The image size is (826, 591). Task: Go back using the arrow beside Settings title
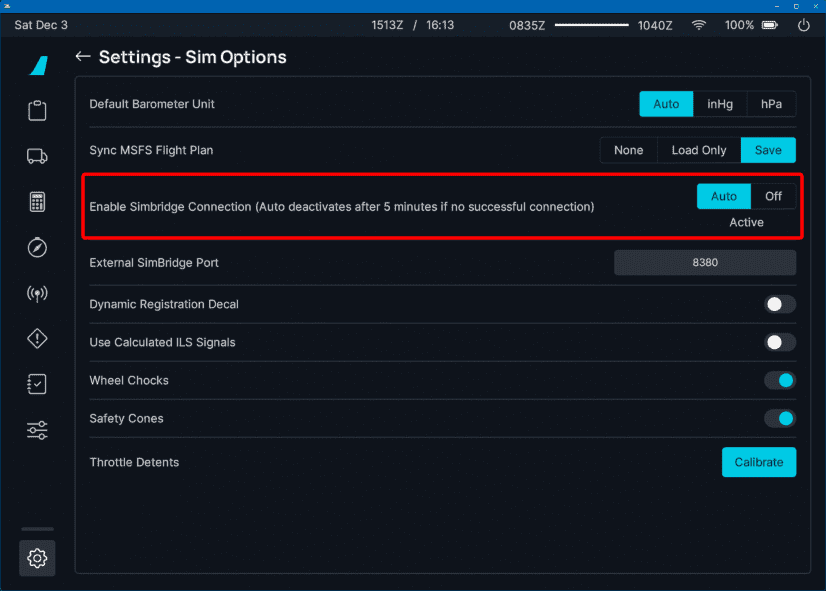point(83,57)
